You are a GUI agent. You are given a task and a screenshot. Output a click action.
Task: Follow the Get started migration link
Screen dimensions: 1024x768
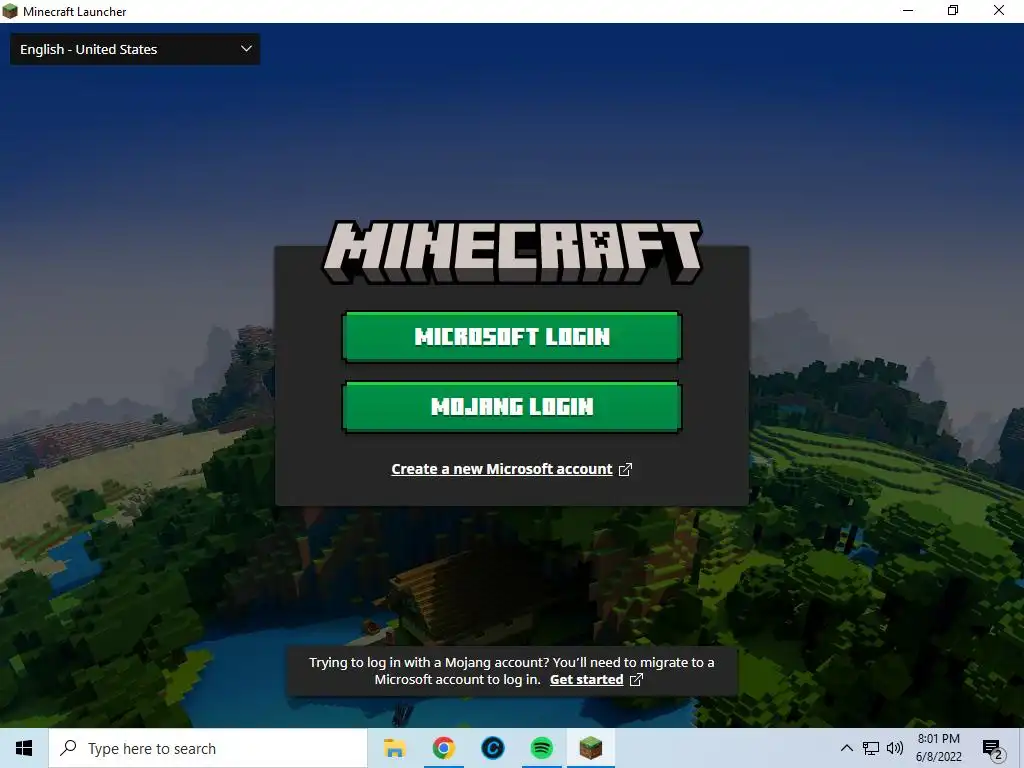click(586, 679)
